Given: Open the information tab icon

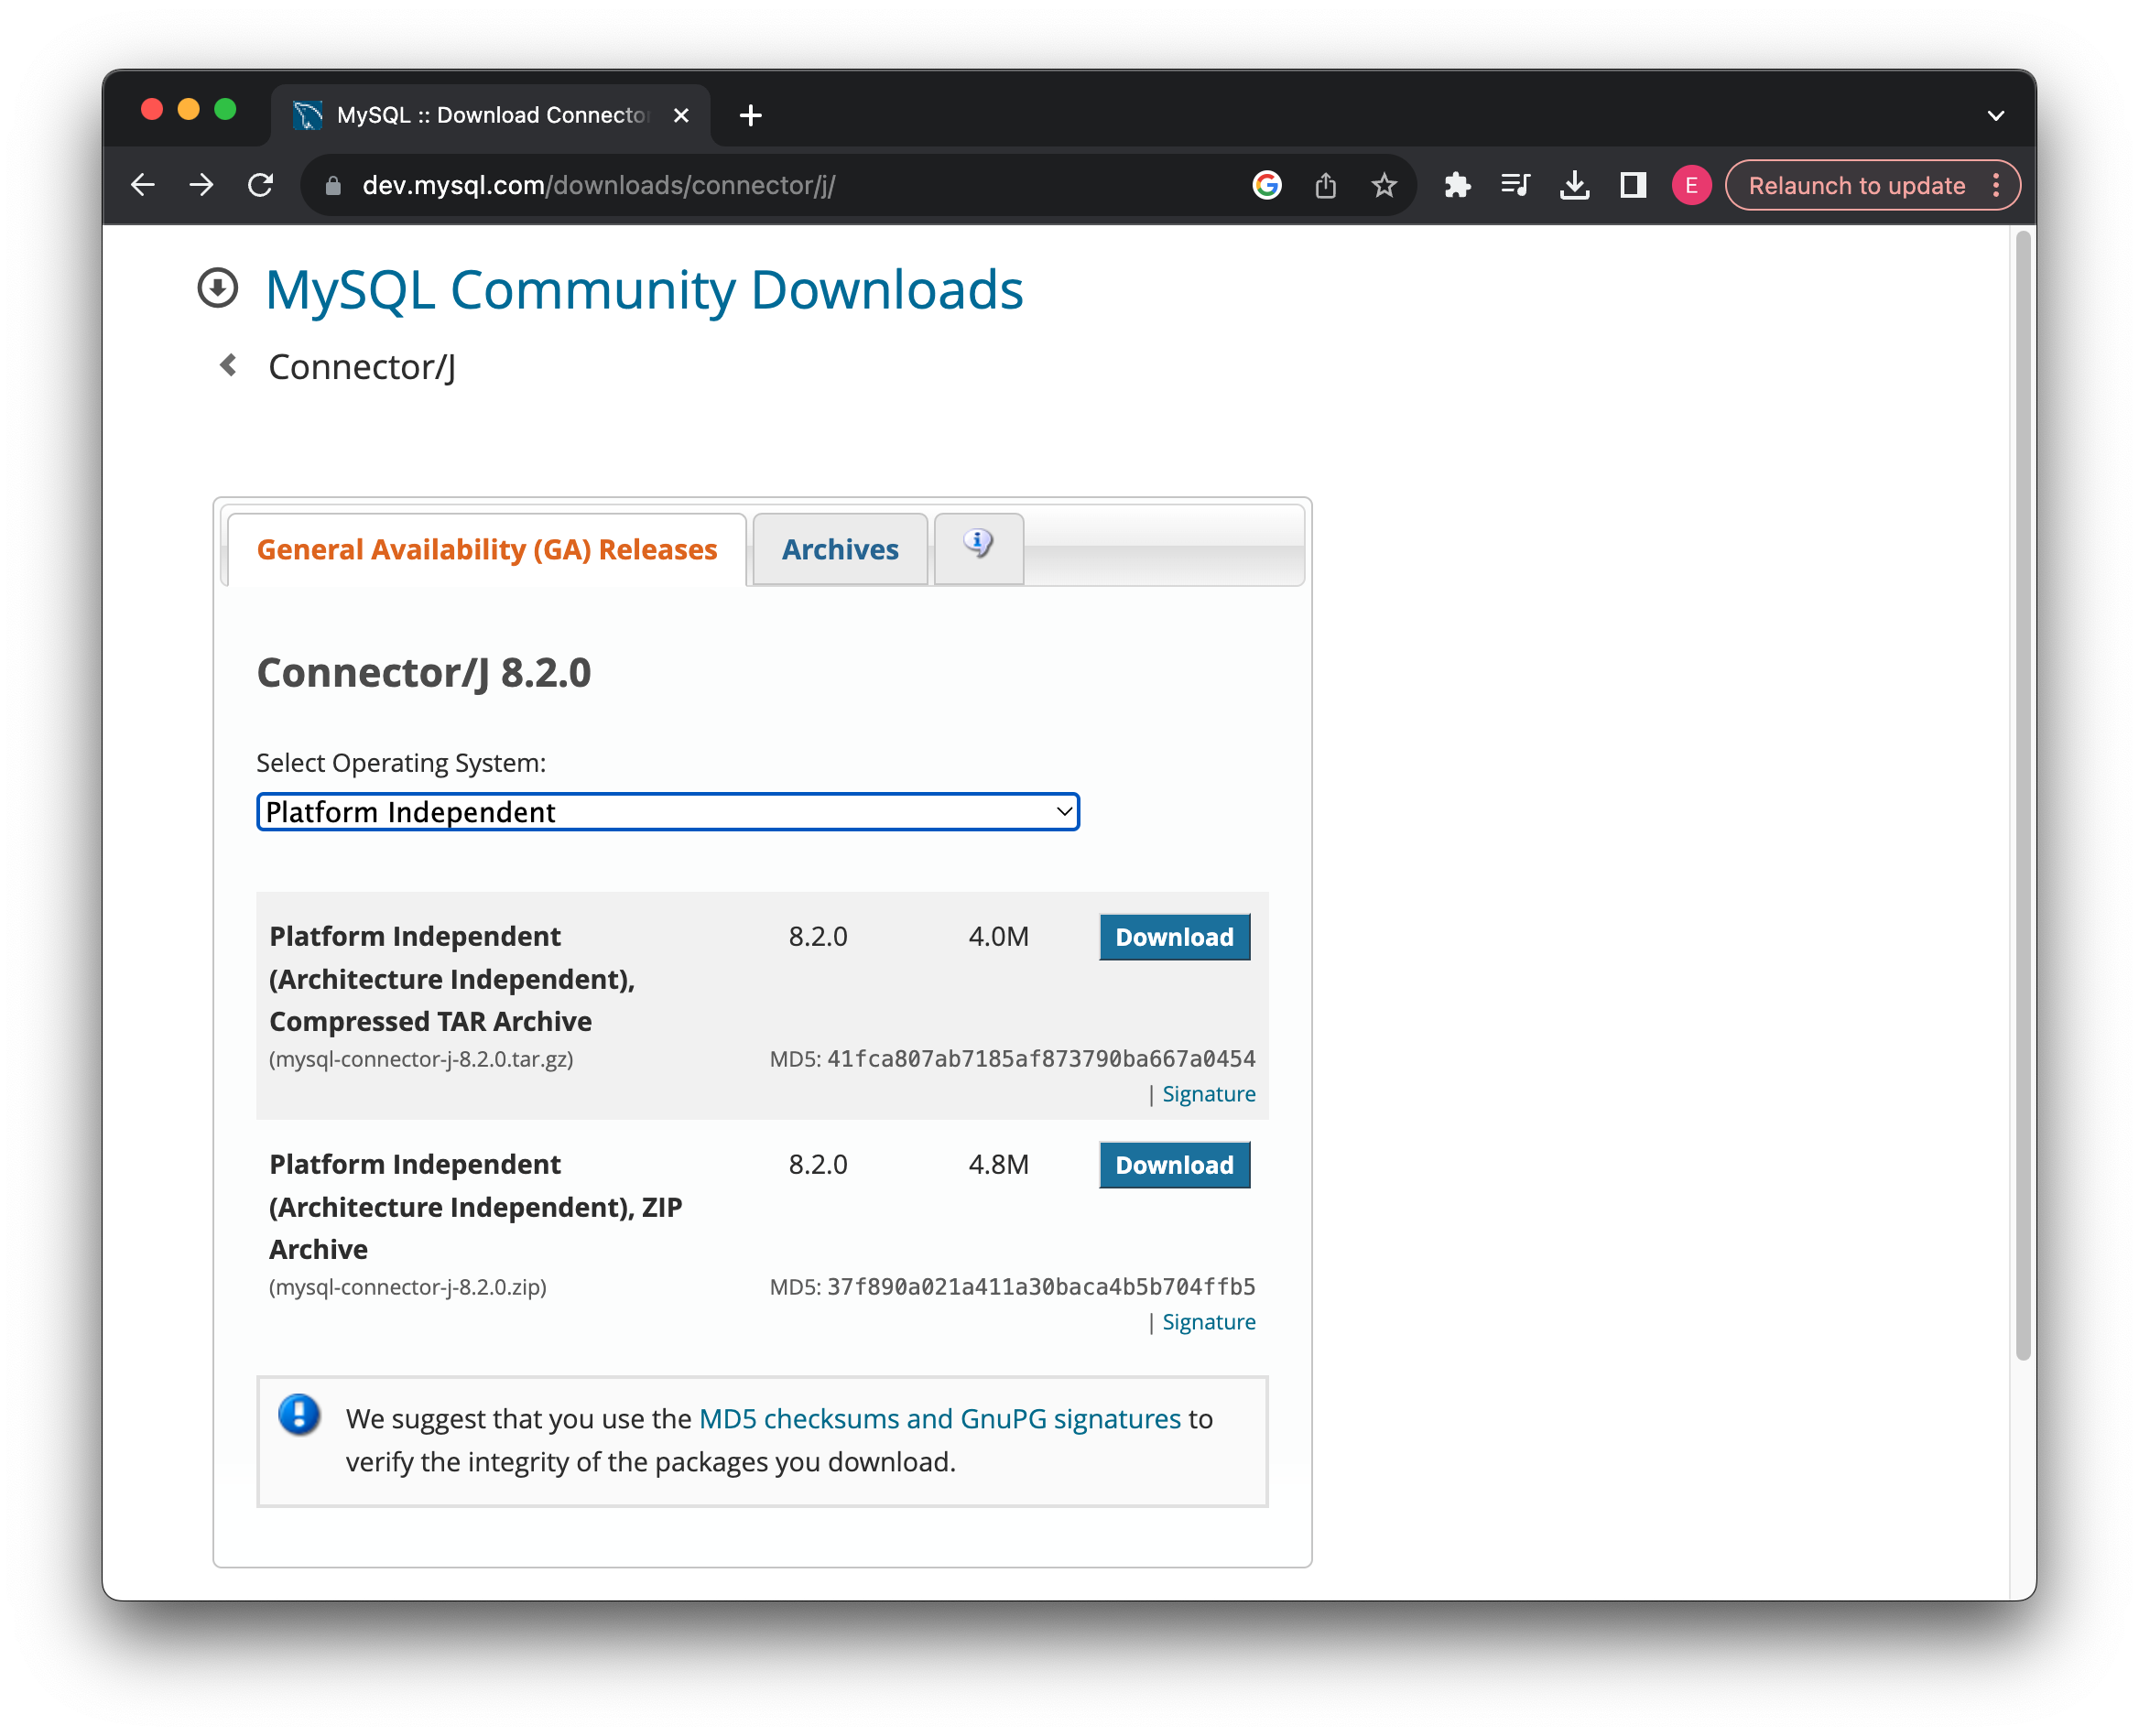Looking at the screenshot, I should click(978, 547).
